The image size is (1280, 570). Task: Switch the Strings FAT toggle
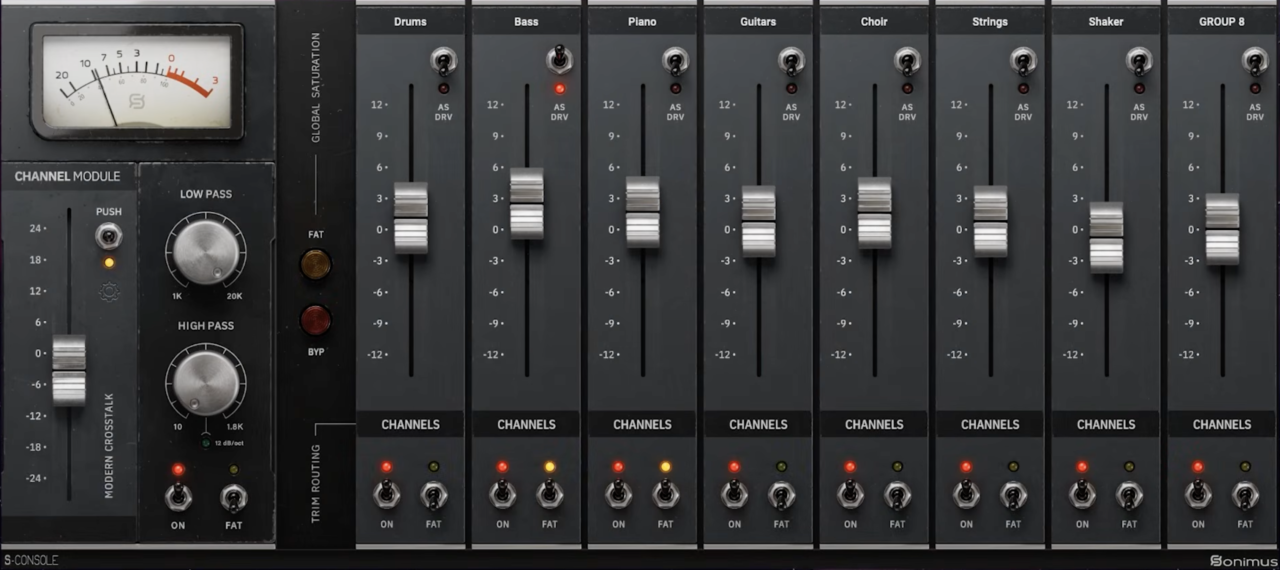pyautogui.click(x=1013, y=494)
